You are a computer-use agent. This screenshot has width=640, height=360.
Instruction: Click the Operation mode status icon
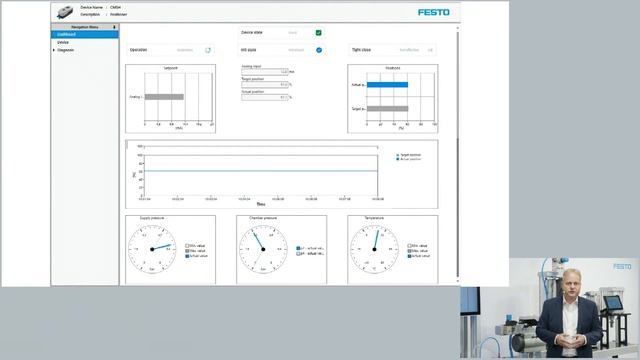[x=208, y=50]
